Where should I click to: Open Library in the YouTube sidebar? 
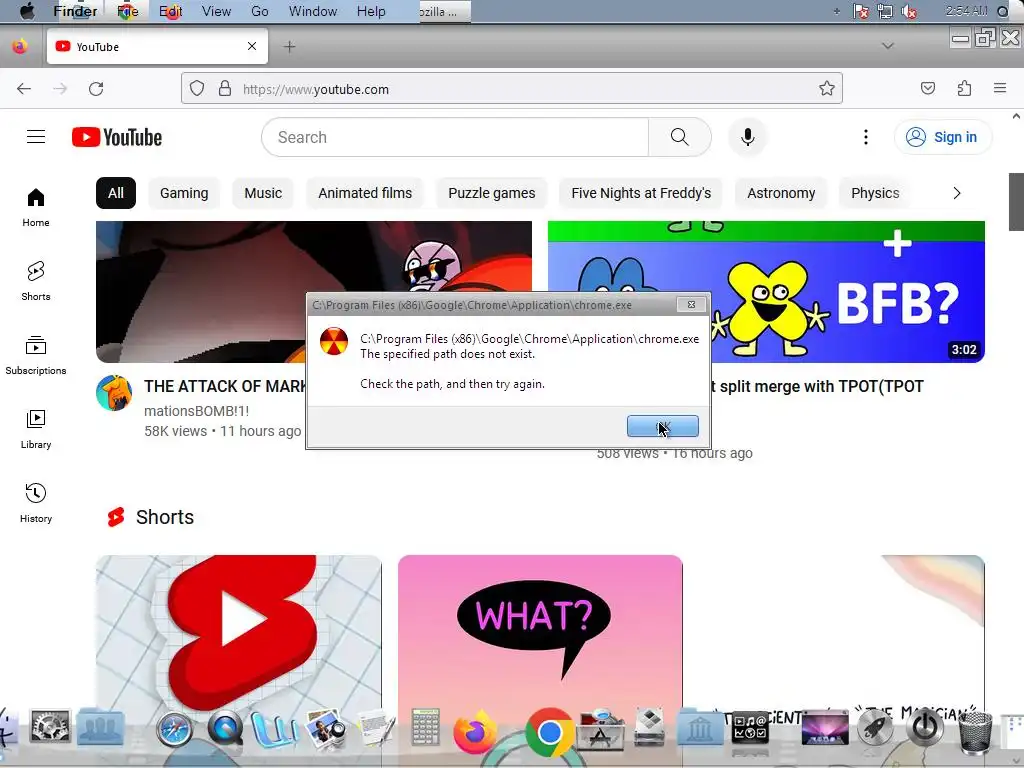click(x=36, y=429)
